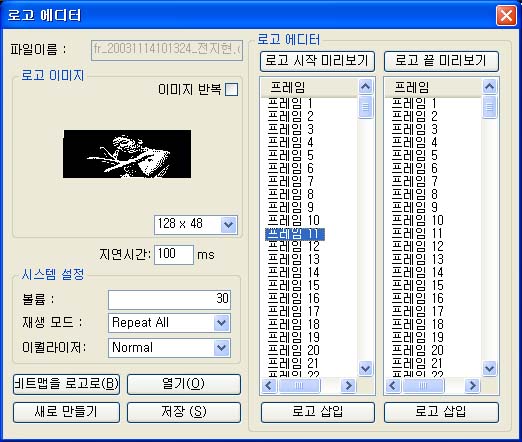
Task: Select 프레임 20 in the left list
Action: tap(294, 350)
